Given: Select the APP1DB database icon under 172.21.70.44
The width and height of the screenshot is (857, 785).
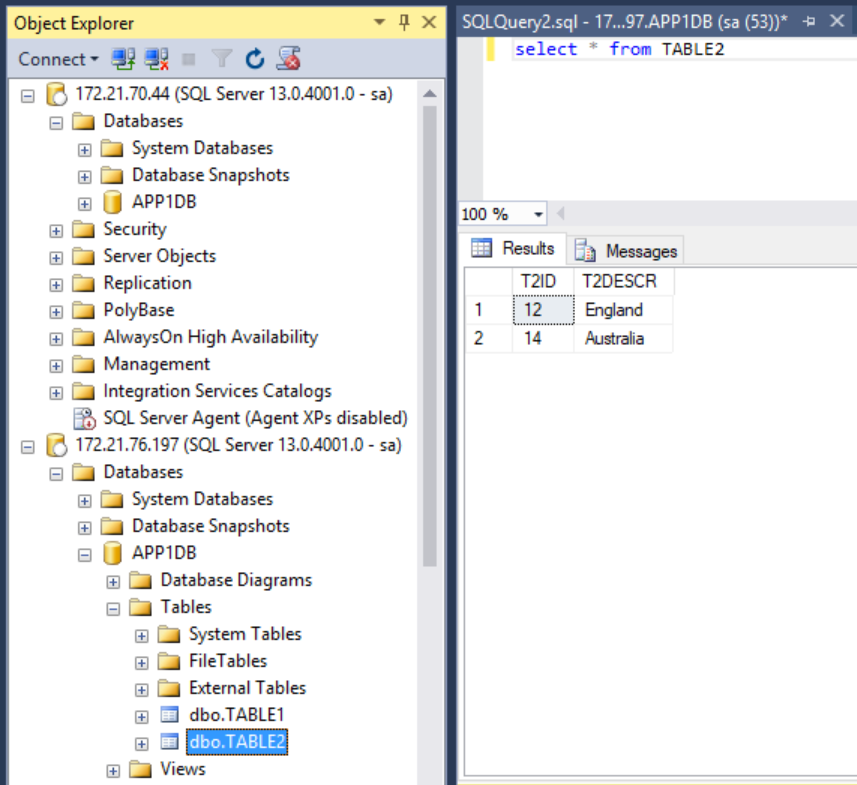Looking at the screenshot, I should (x=113, y=201).
